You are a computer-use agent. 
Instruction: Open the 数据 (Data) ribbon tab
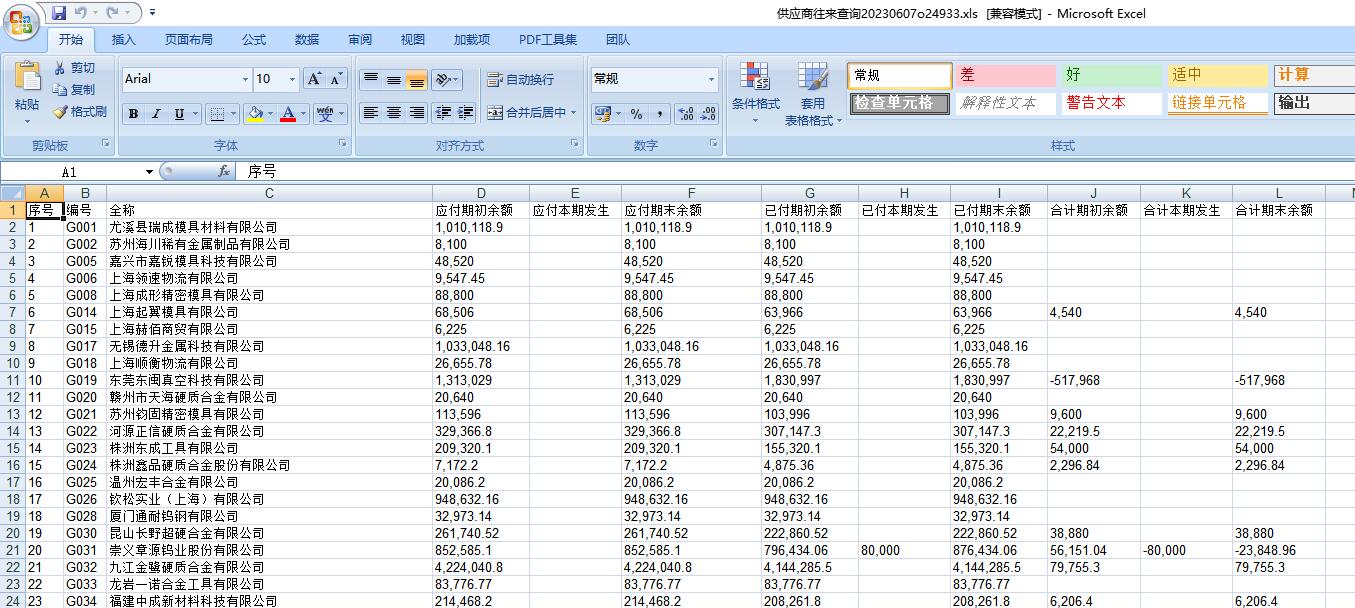point(307,40)
